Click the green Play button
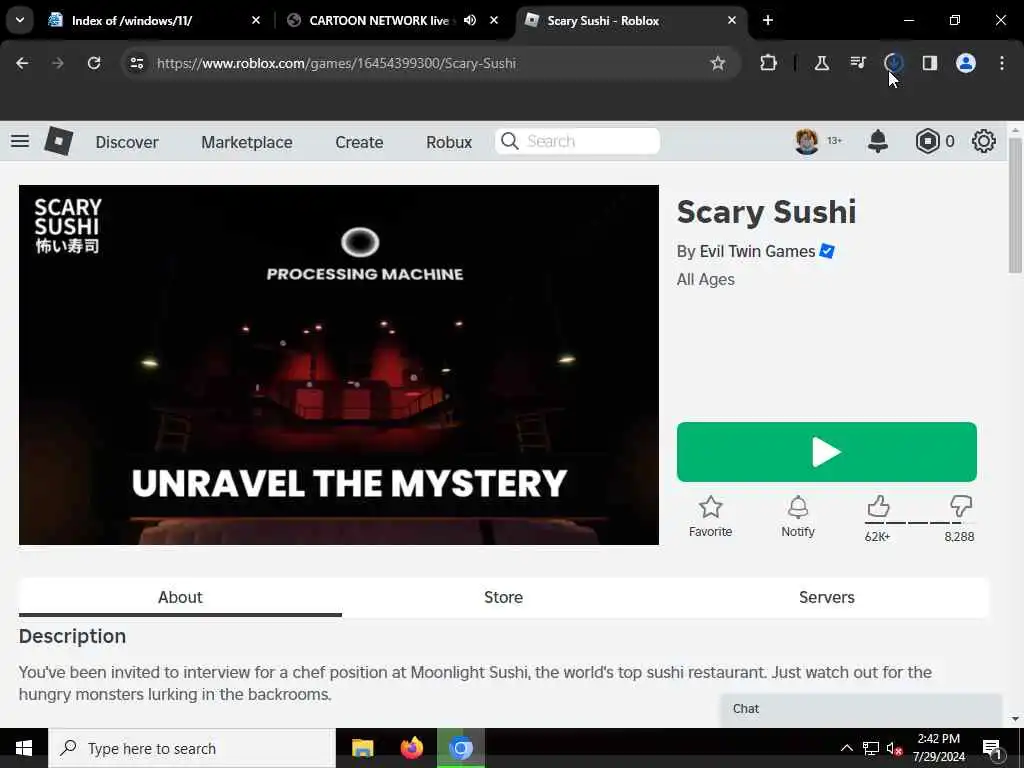Image resolution: width=1024 pixels, height=768 pixels. [827, 452]
